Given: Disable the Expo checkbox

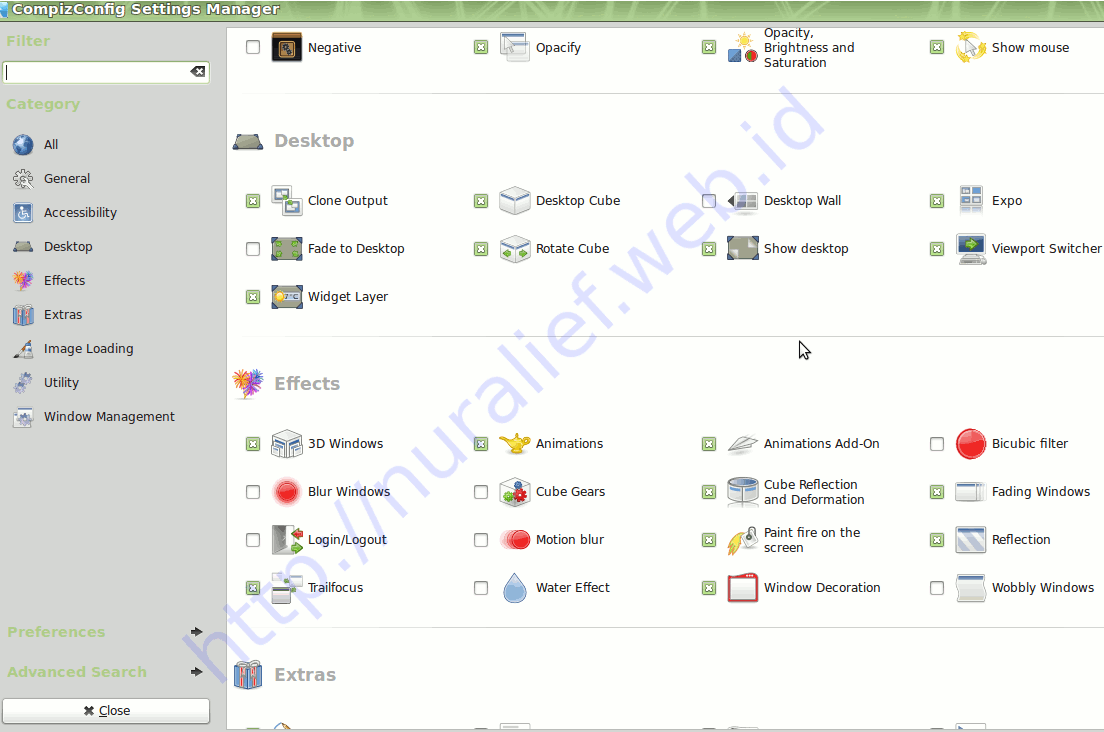Looking at the screenshot, I should [937, 201].
